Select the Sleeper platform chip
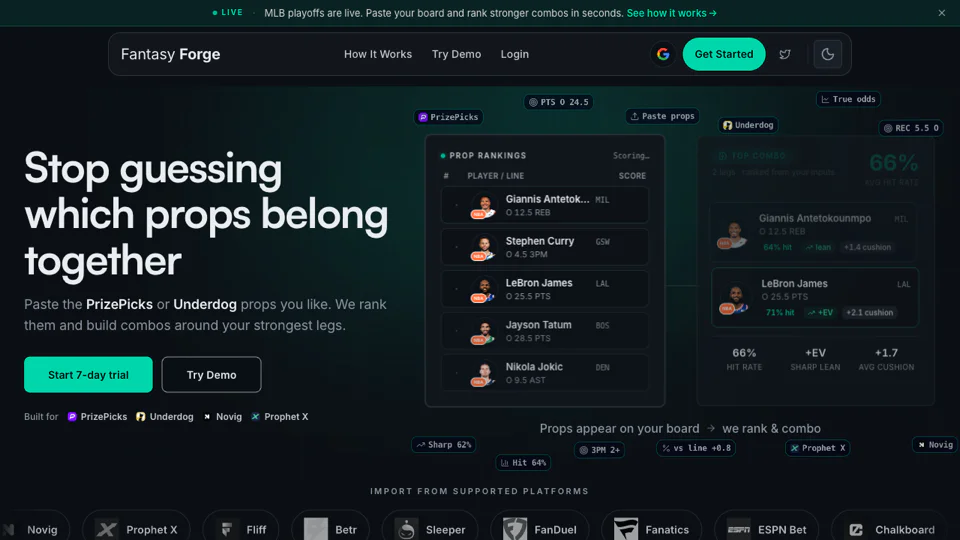 [430, 529]
